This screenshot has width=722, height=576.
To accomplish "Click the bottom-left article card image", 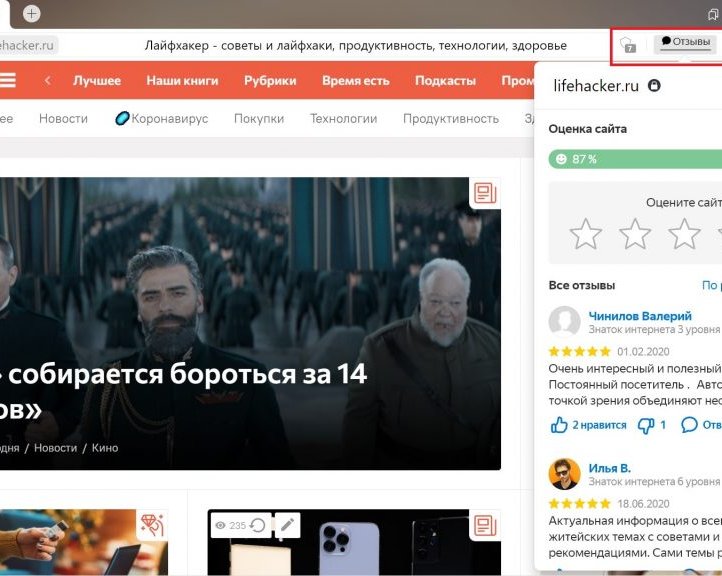I will (x=84, y=542).
